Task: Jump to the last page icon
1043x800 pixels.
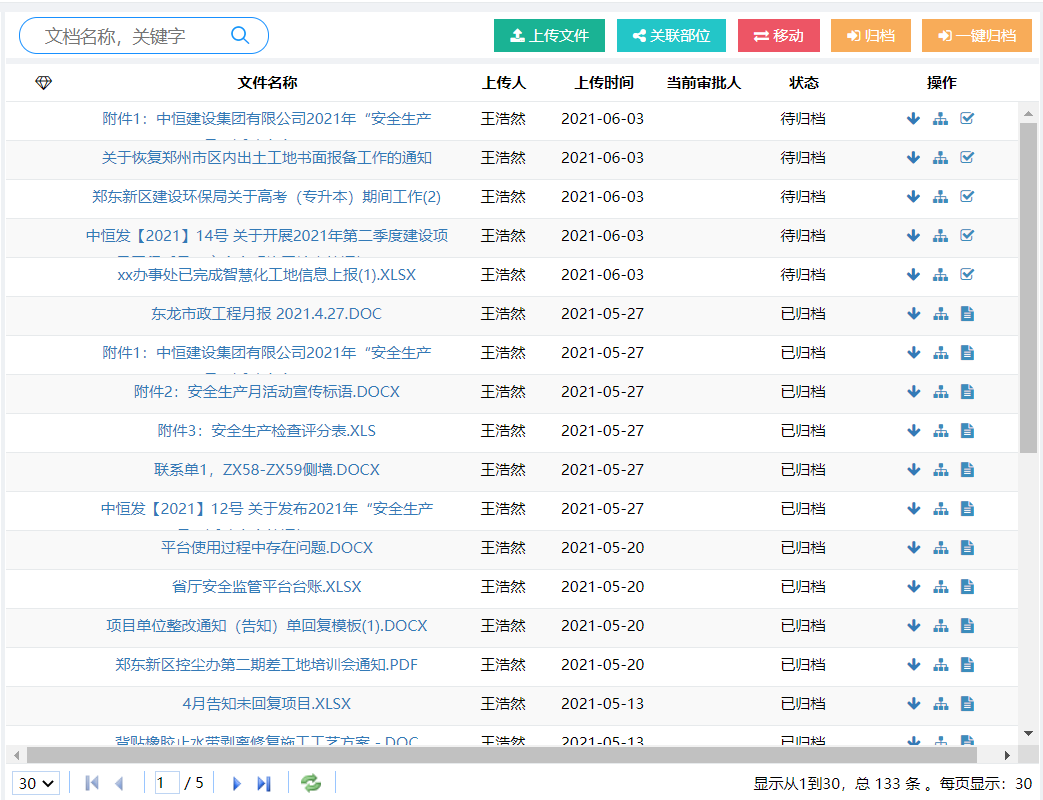Action: [x=263, y=783]
